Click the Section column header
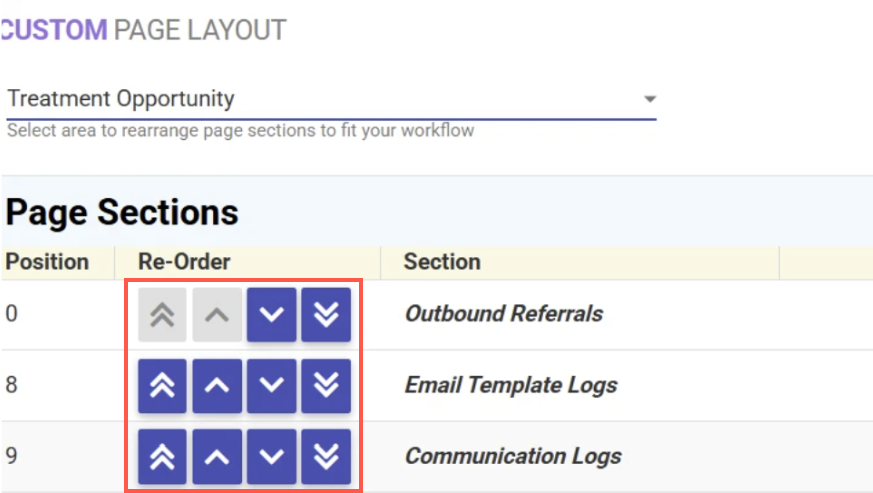This screenshot has height=493, width=873. (442, 262)
